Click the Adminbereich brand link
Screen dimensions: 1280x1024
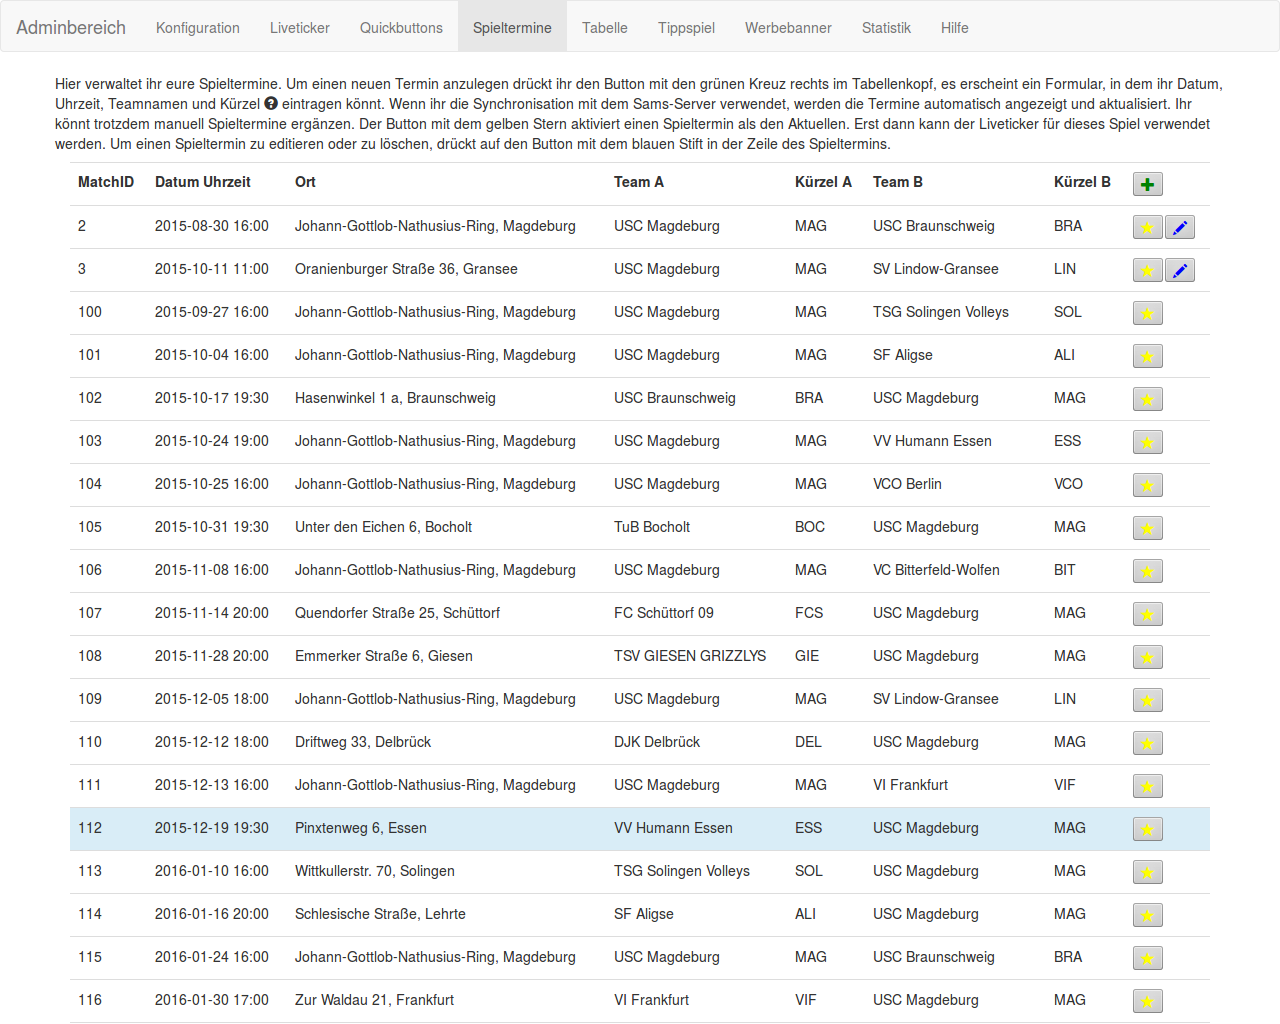click(x=71, y=28)
